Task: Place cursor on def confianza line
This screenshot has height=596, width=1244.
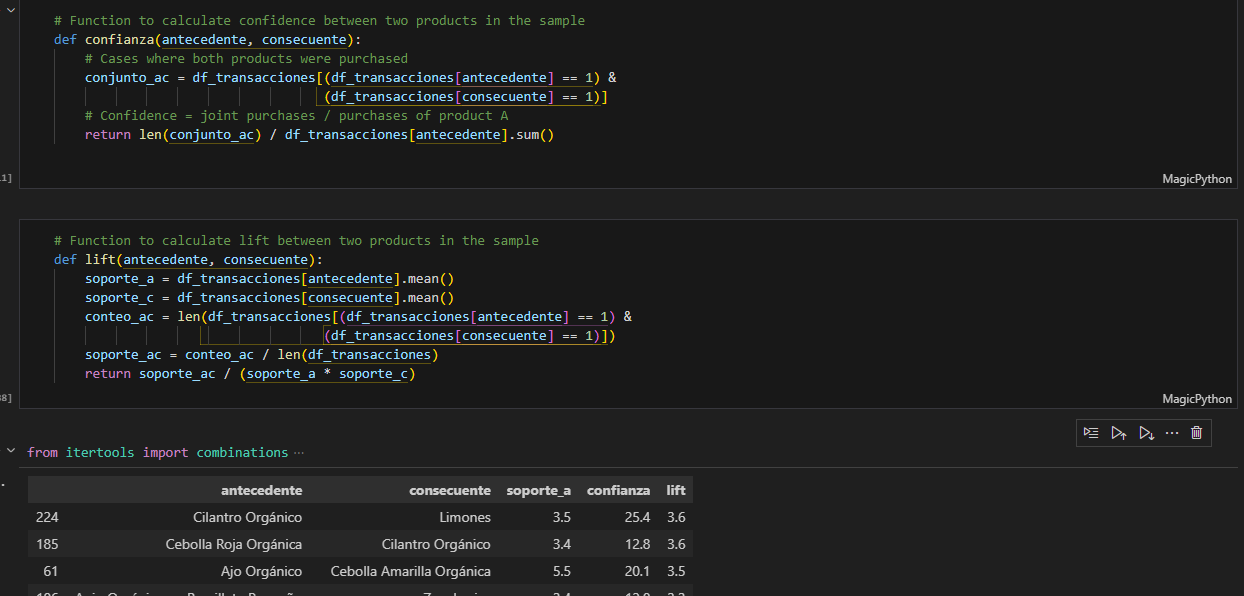Action: (207, 40)
